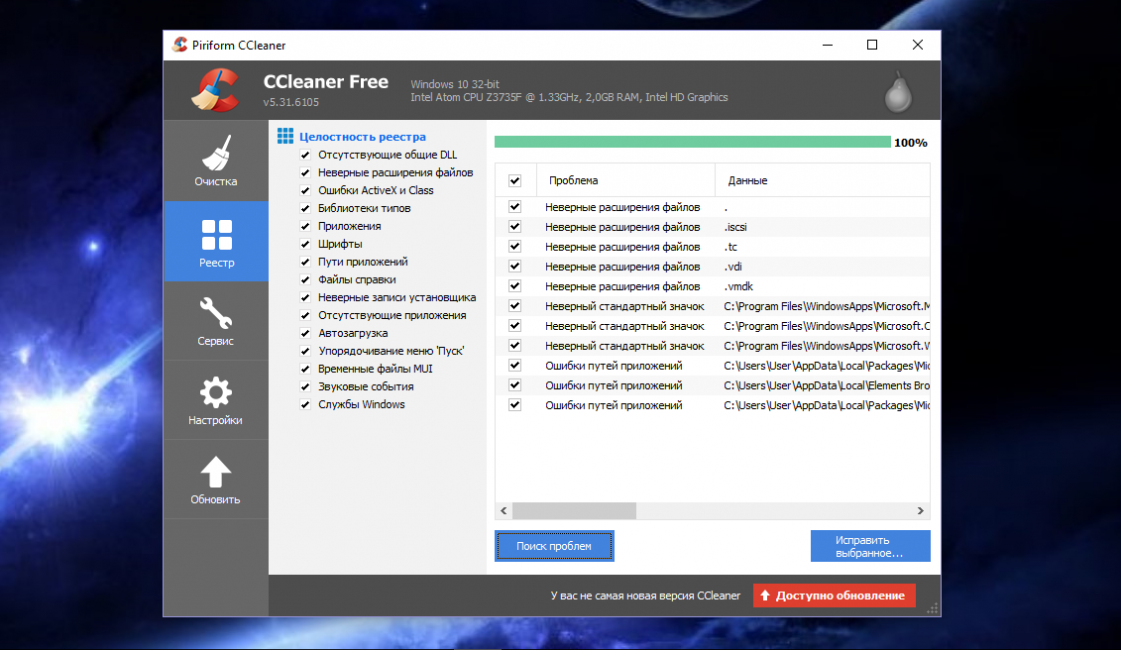The image size is (1121, 650).
Task: Uncheck the .tc result row checkbox
Action: click(515, 247)
